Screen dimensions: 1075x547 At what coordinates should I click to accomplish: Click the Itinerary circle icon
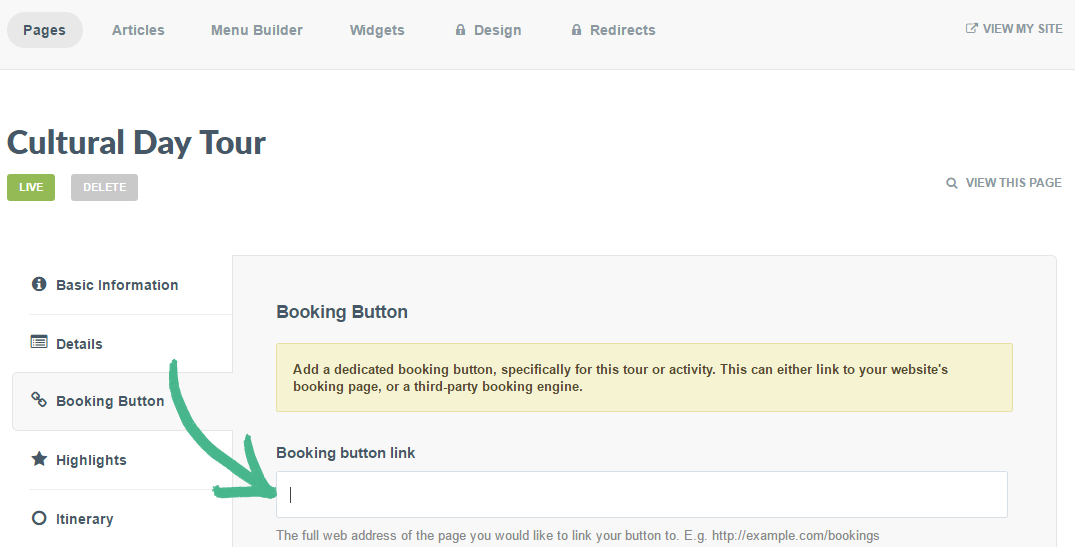[39, 518]
